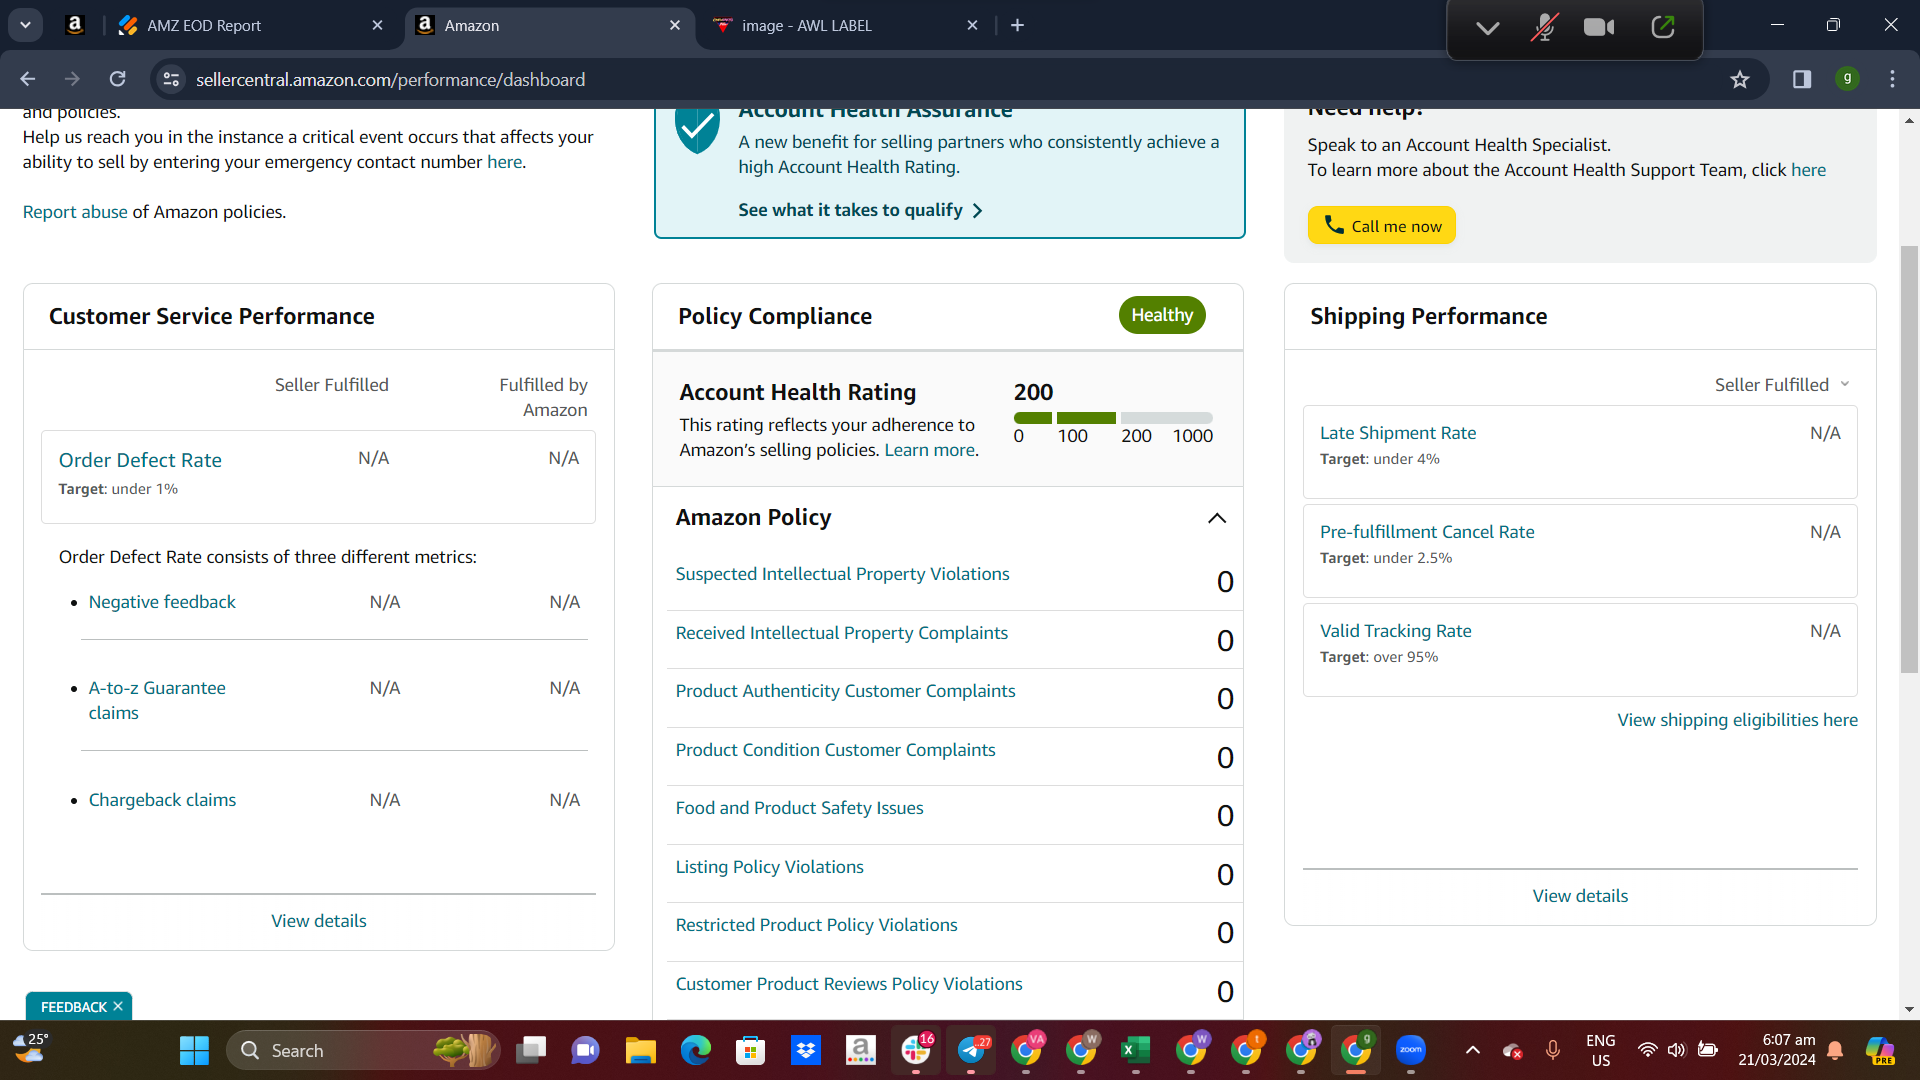This screenshot has height=1080, width=1920.
Task: Collapse the Amazon Policy section
Action: pyautogui.click(x=1217, y=518)
